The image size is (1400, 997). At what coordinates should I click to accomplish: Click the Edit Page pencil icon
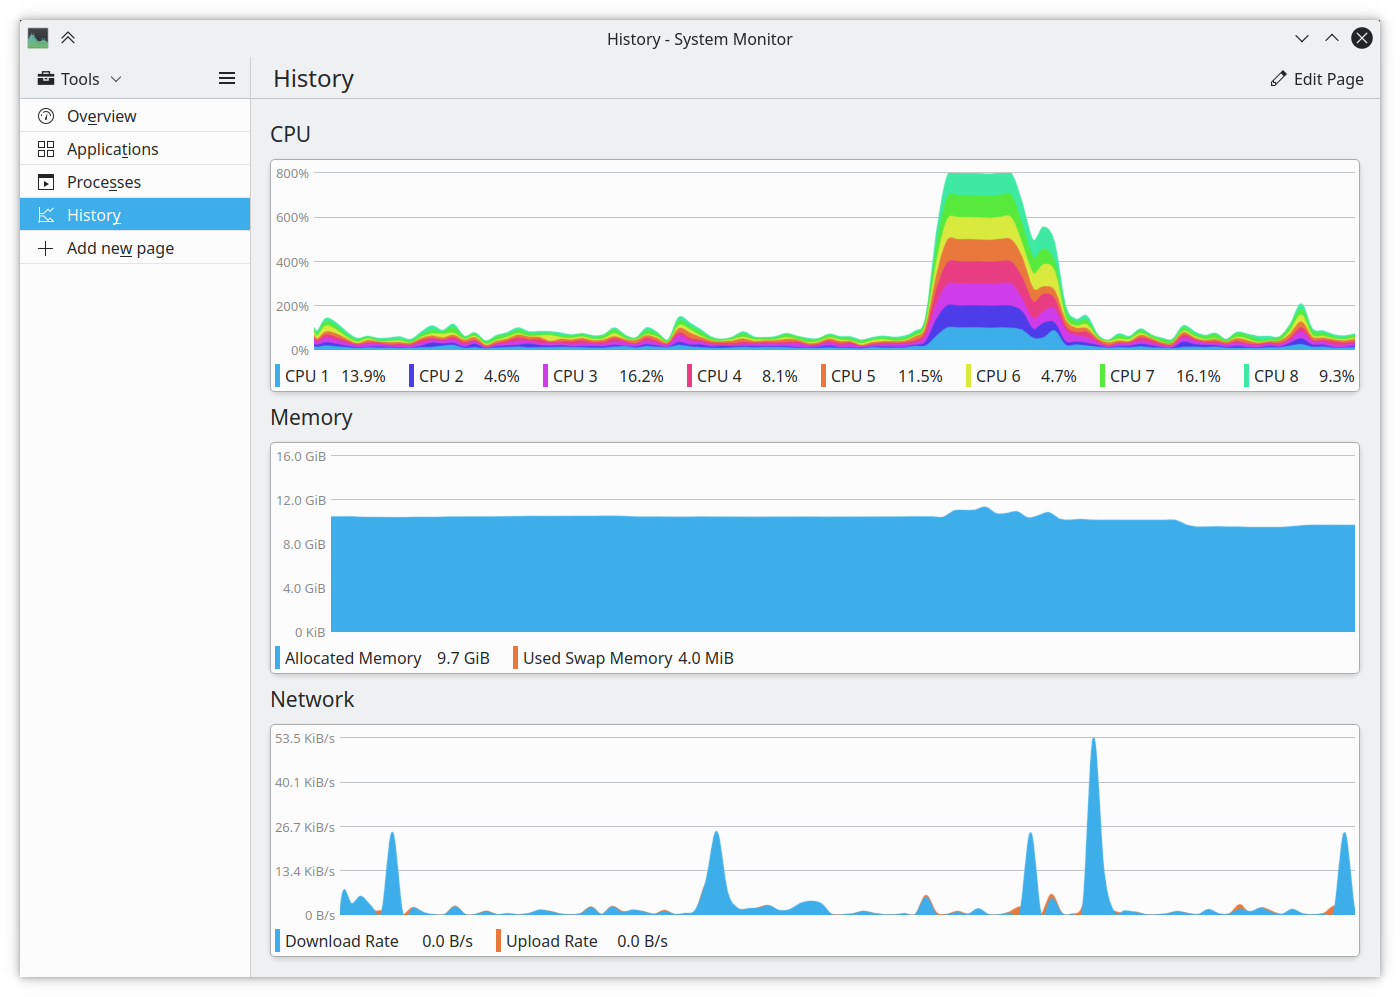click(1278, 78)
